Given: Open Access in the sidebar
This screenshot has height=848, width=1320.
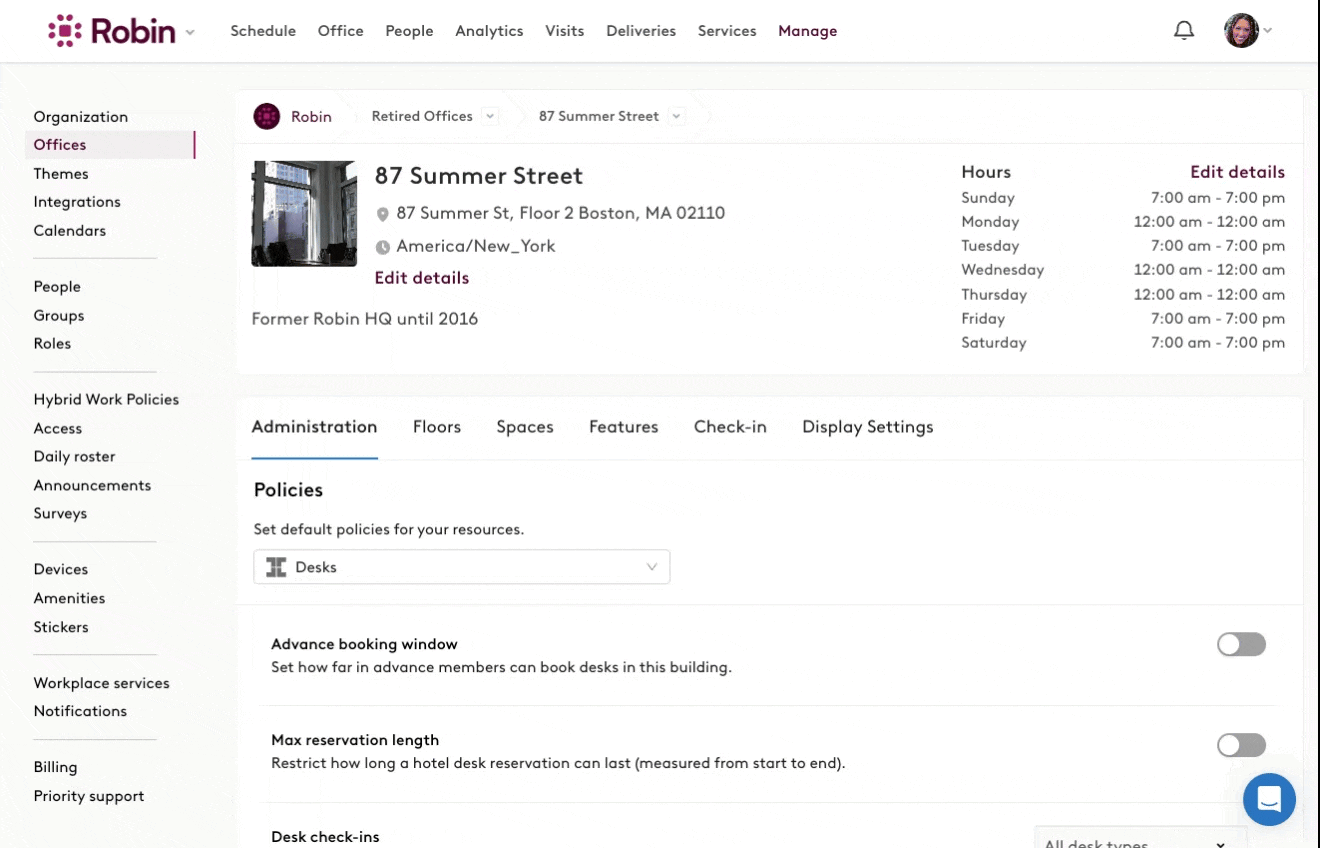Looking at the screenshot, I should [58, 429].
